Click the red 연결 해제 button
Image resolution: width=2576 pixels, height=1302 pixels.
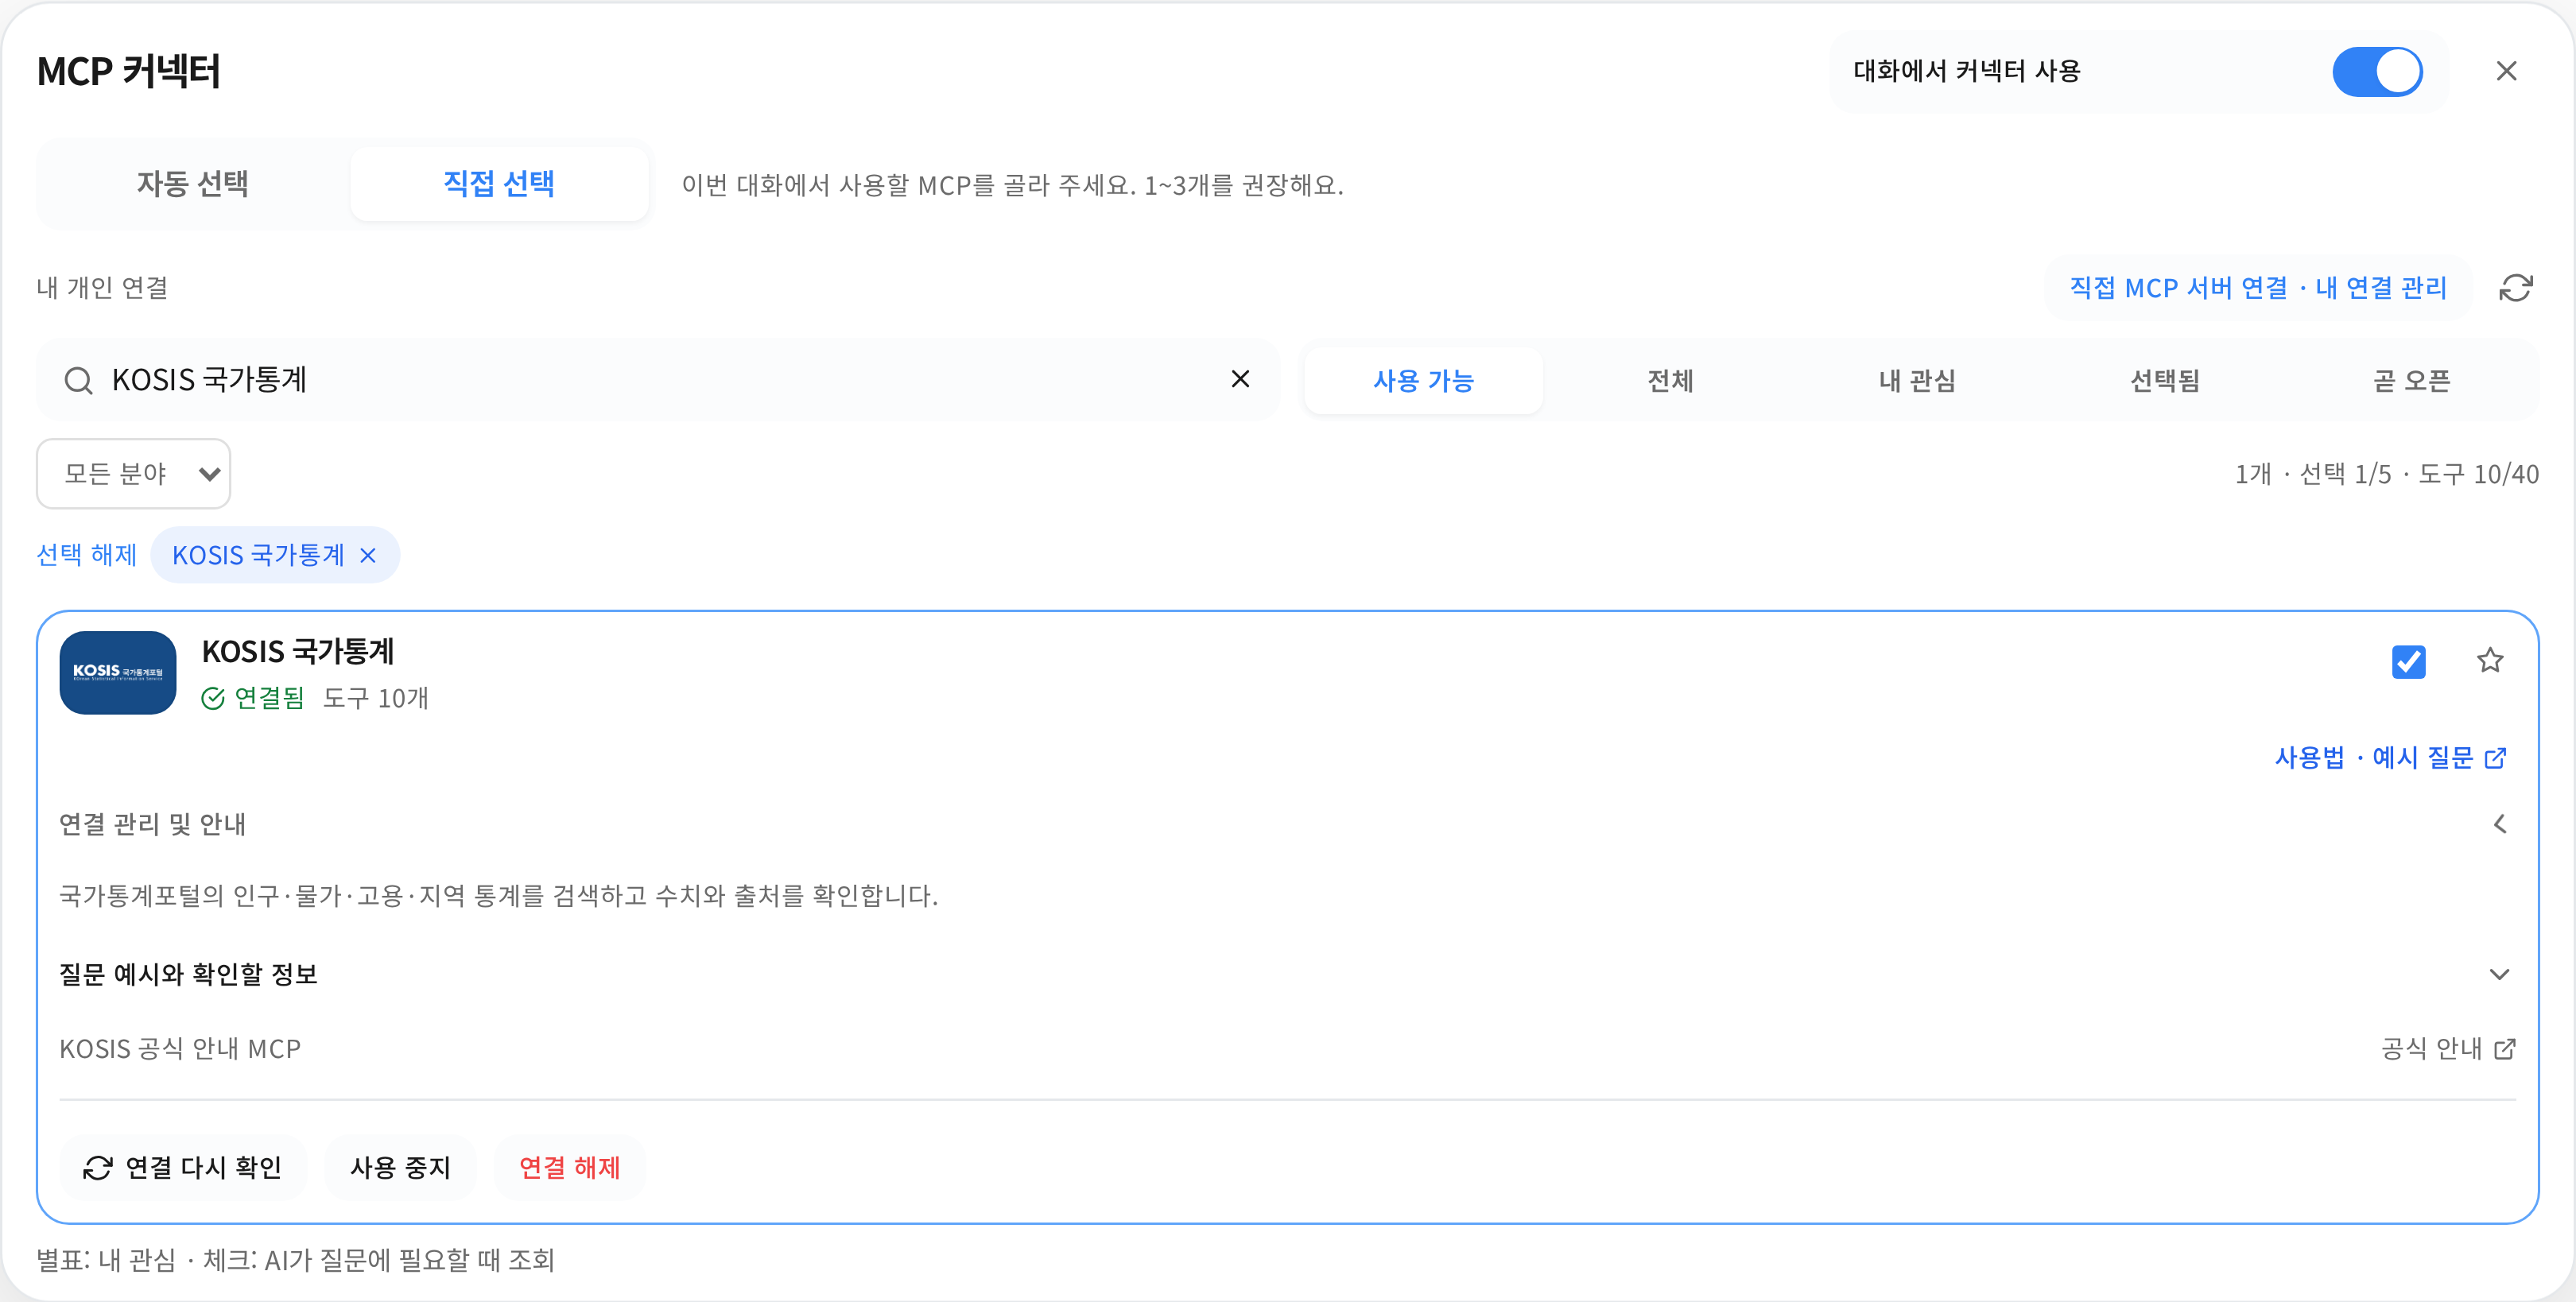[x=569, y=1167]
